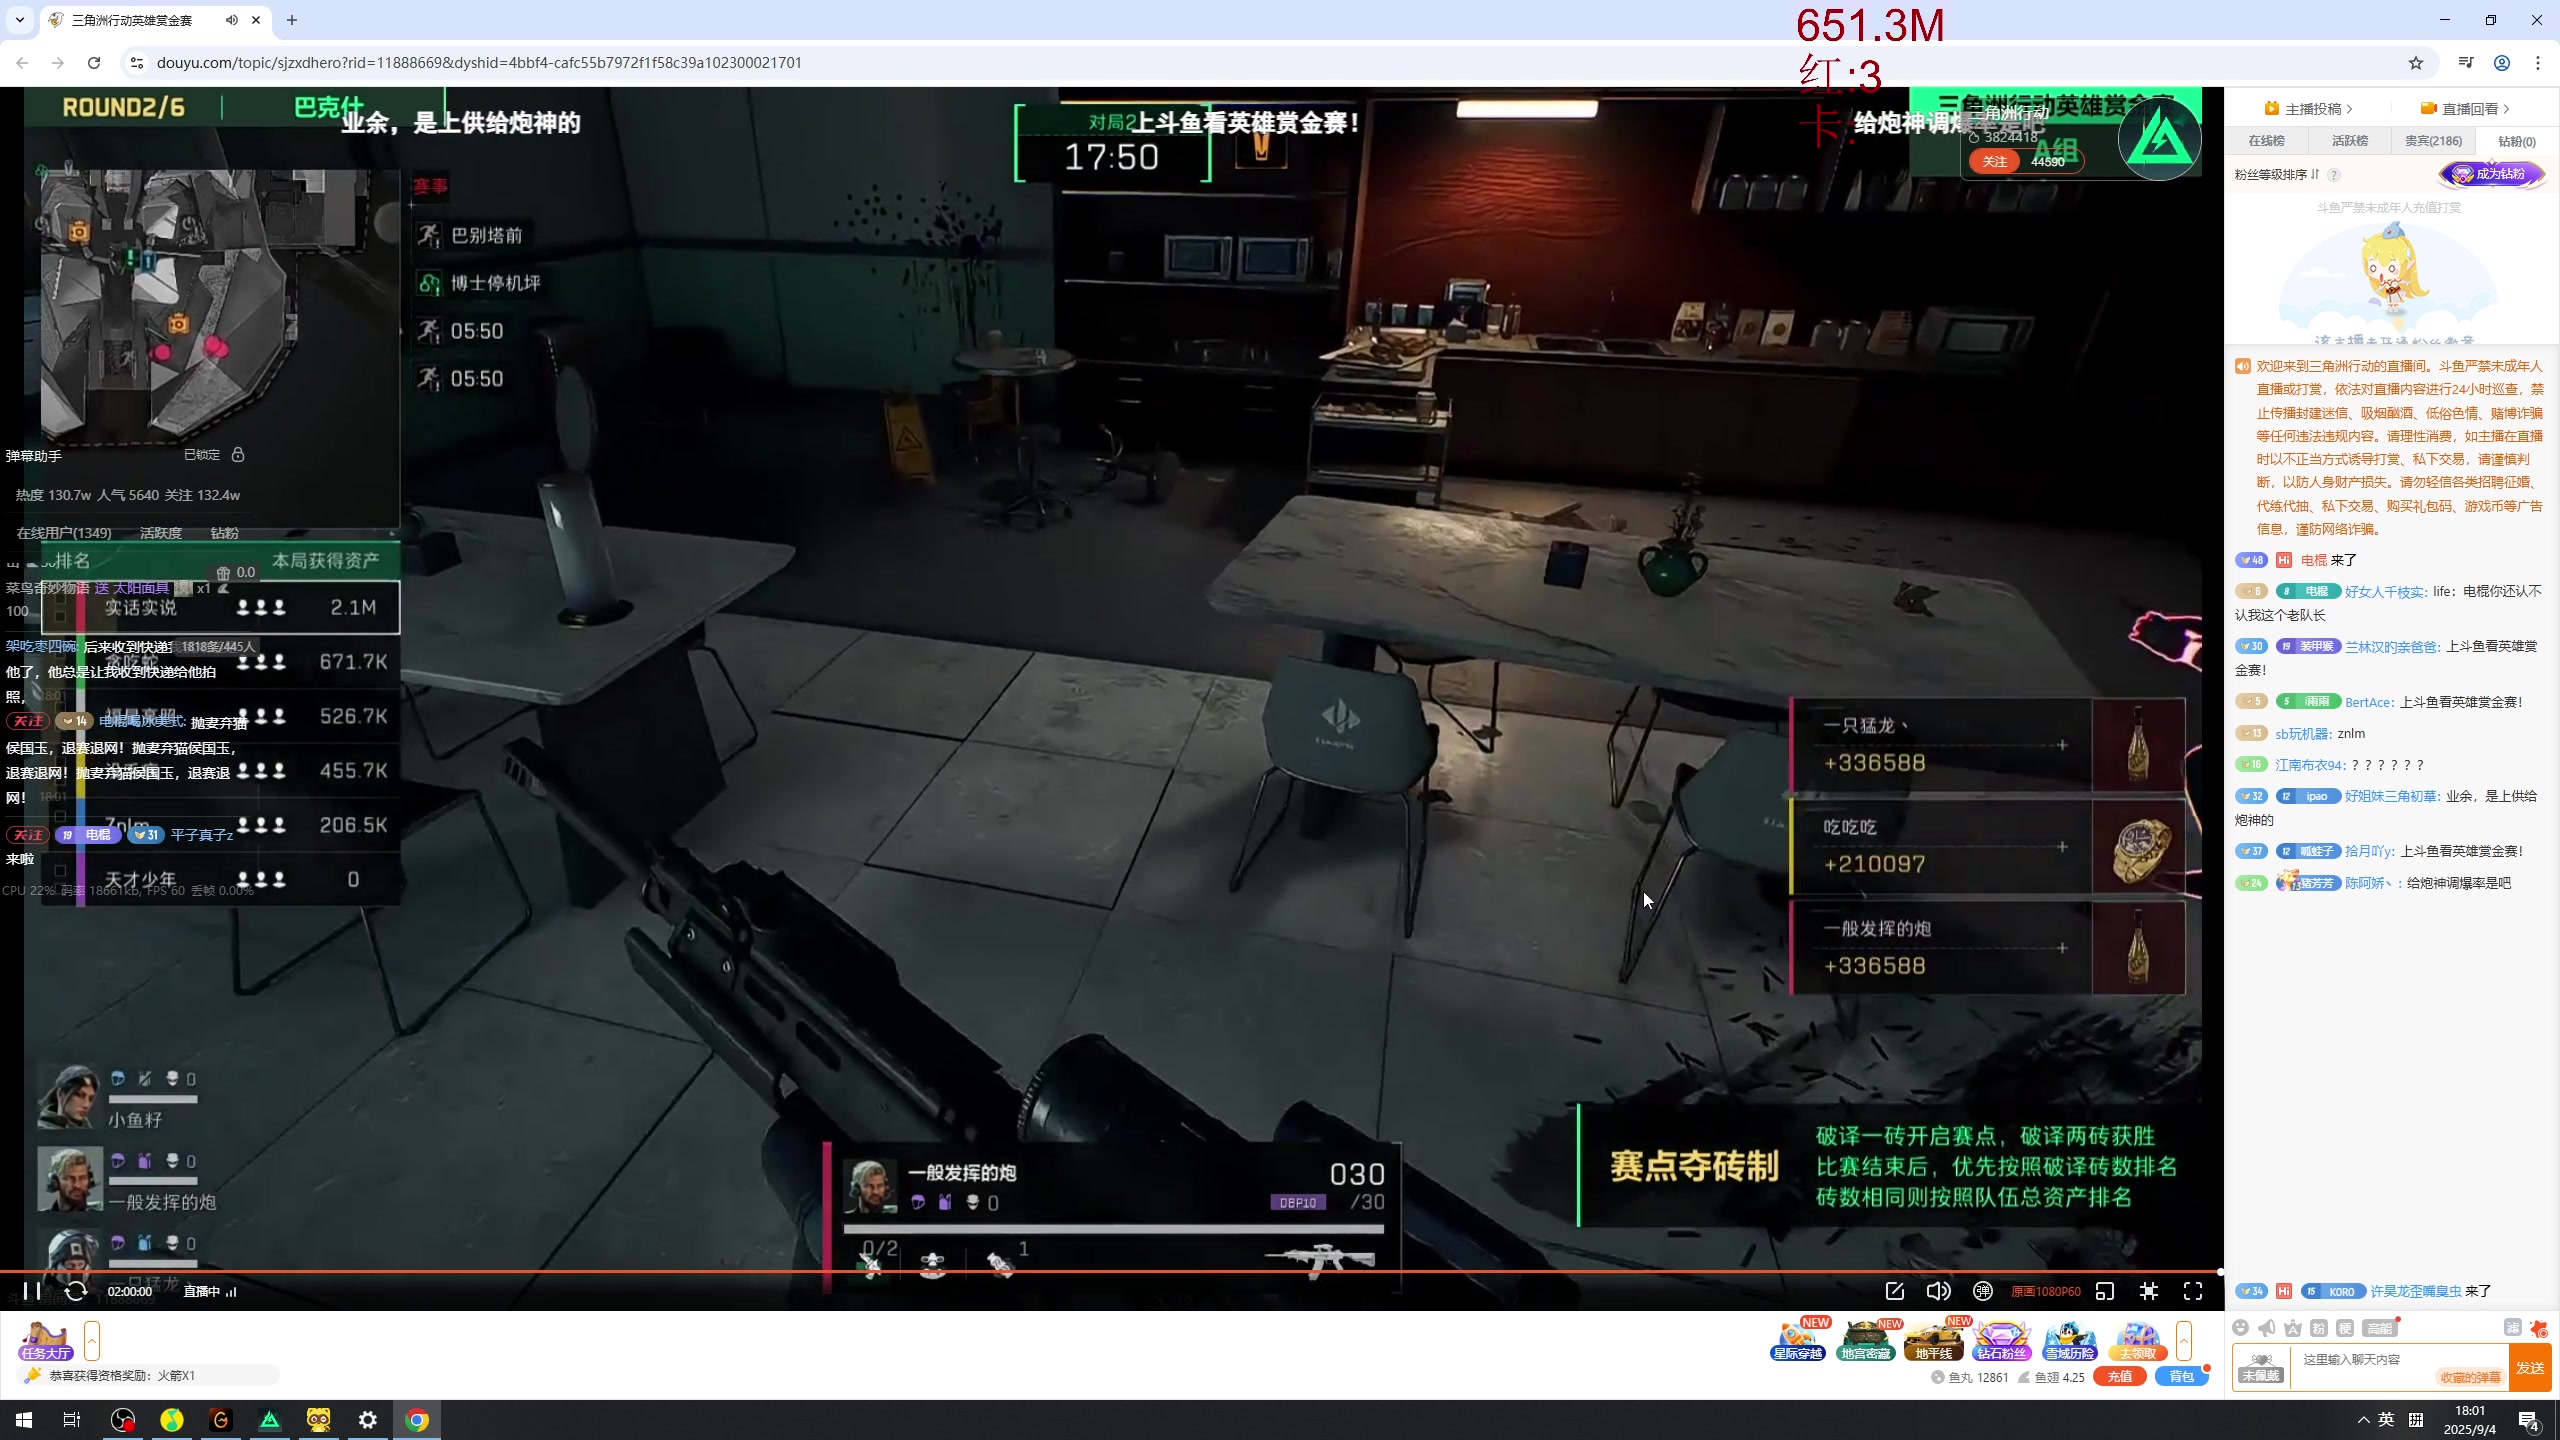Image resolution: width=2560 pixels, height=1440 pixels.
Task: Show hidden system tray icons
Action: tap(2363, 1420)
